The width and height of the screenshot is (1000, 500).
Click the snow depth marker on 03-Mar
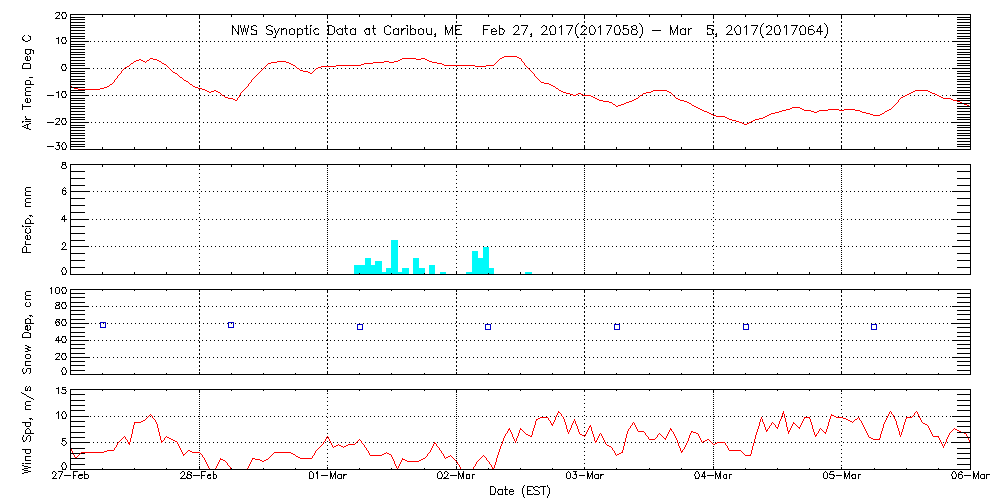tap(617, 327)
